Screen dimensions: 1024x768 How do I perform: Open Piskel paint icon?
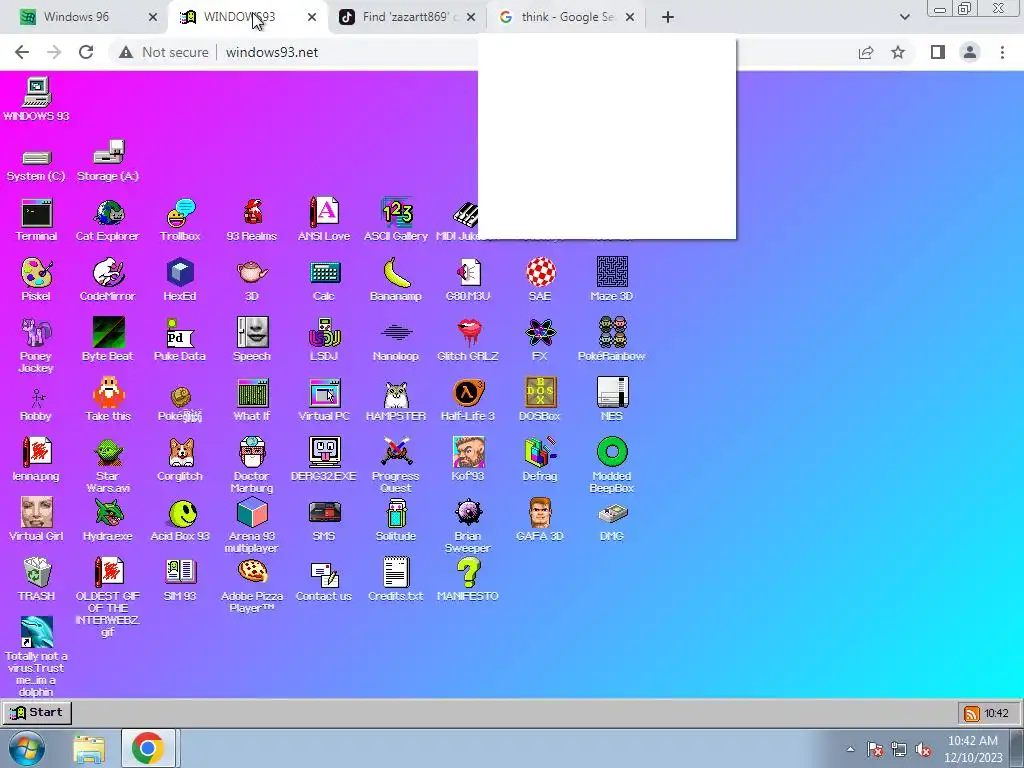point(36,280)
